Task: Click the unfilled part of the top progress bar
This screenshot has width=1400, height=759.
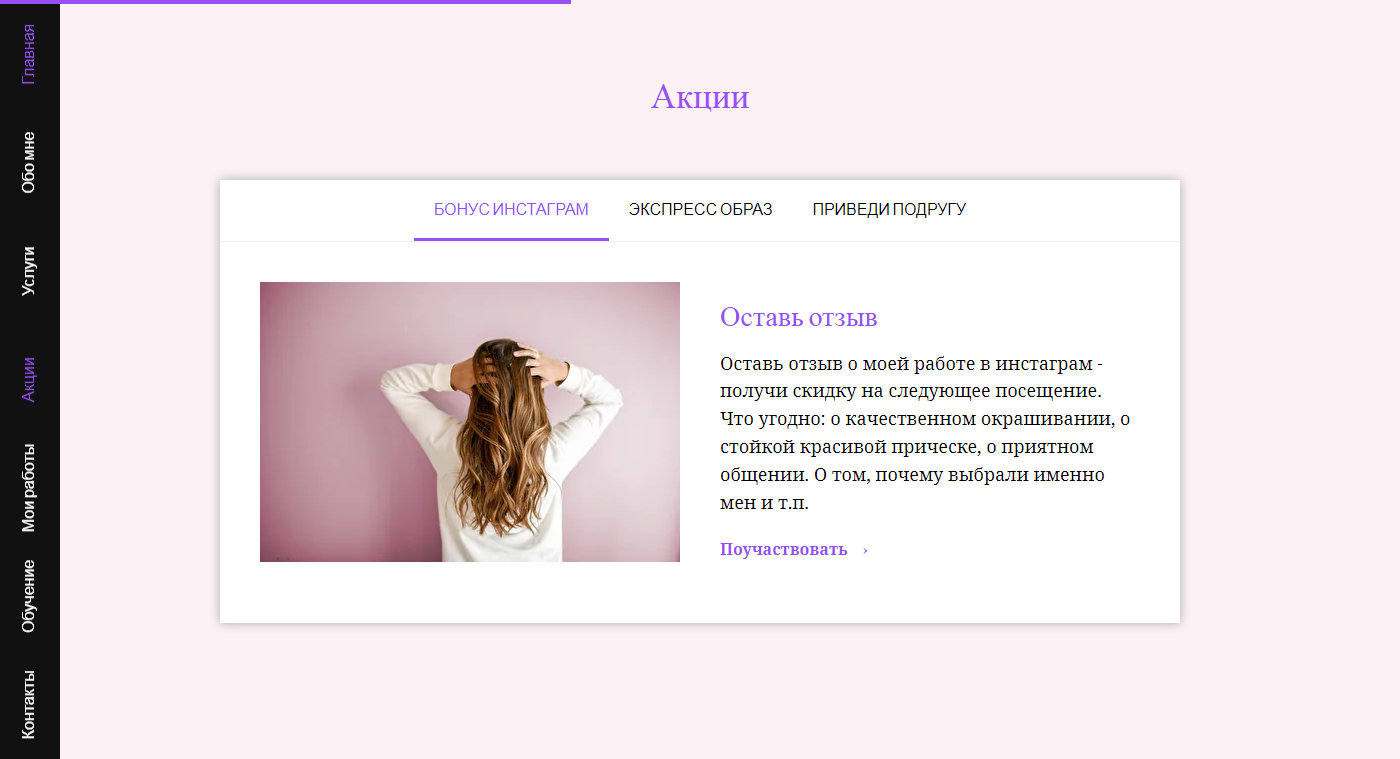Action: [985, 2]
